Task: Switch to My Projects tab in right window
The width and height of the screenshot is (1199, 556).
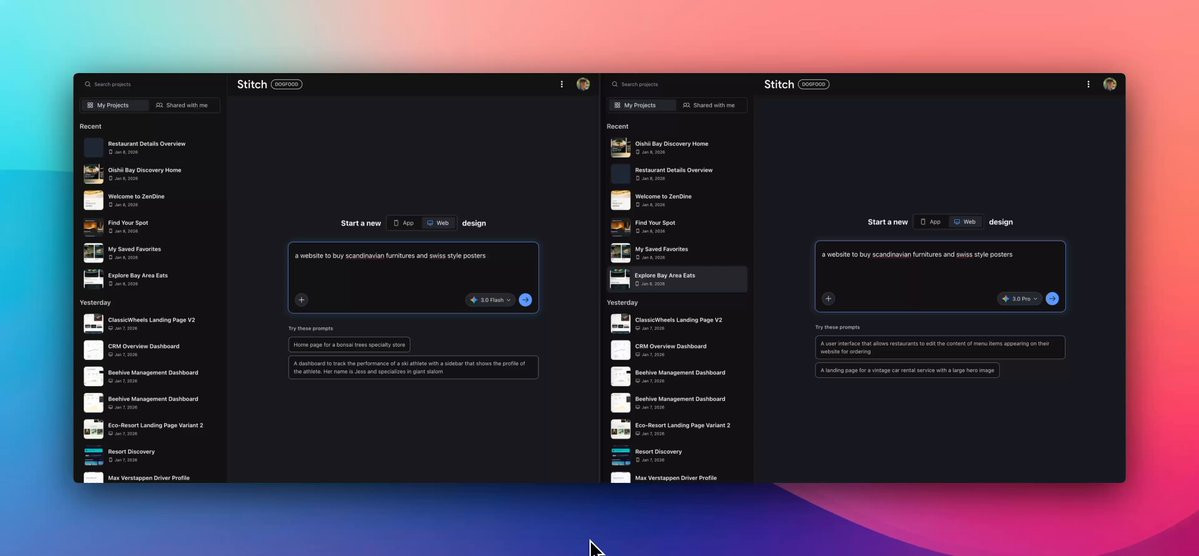Action: [x=642, y=106]
